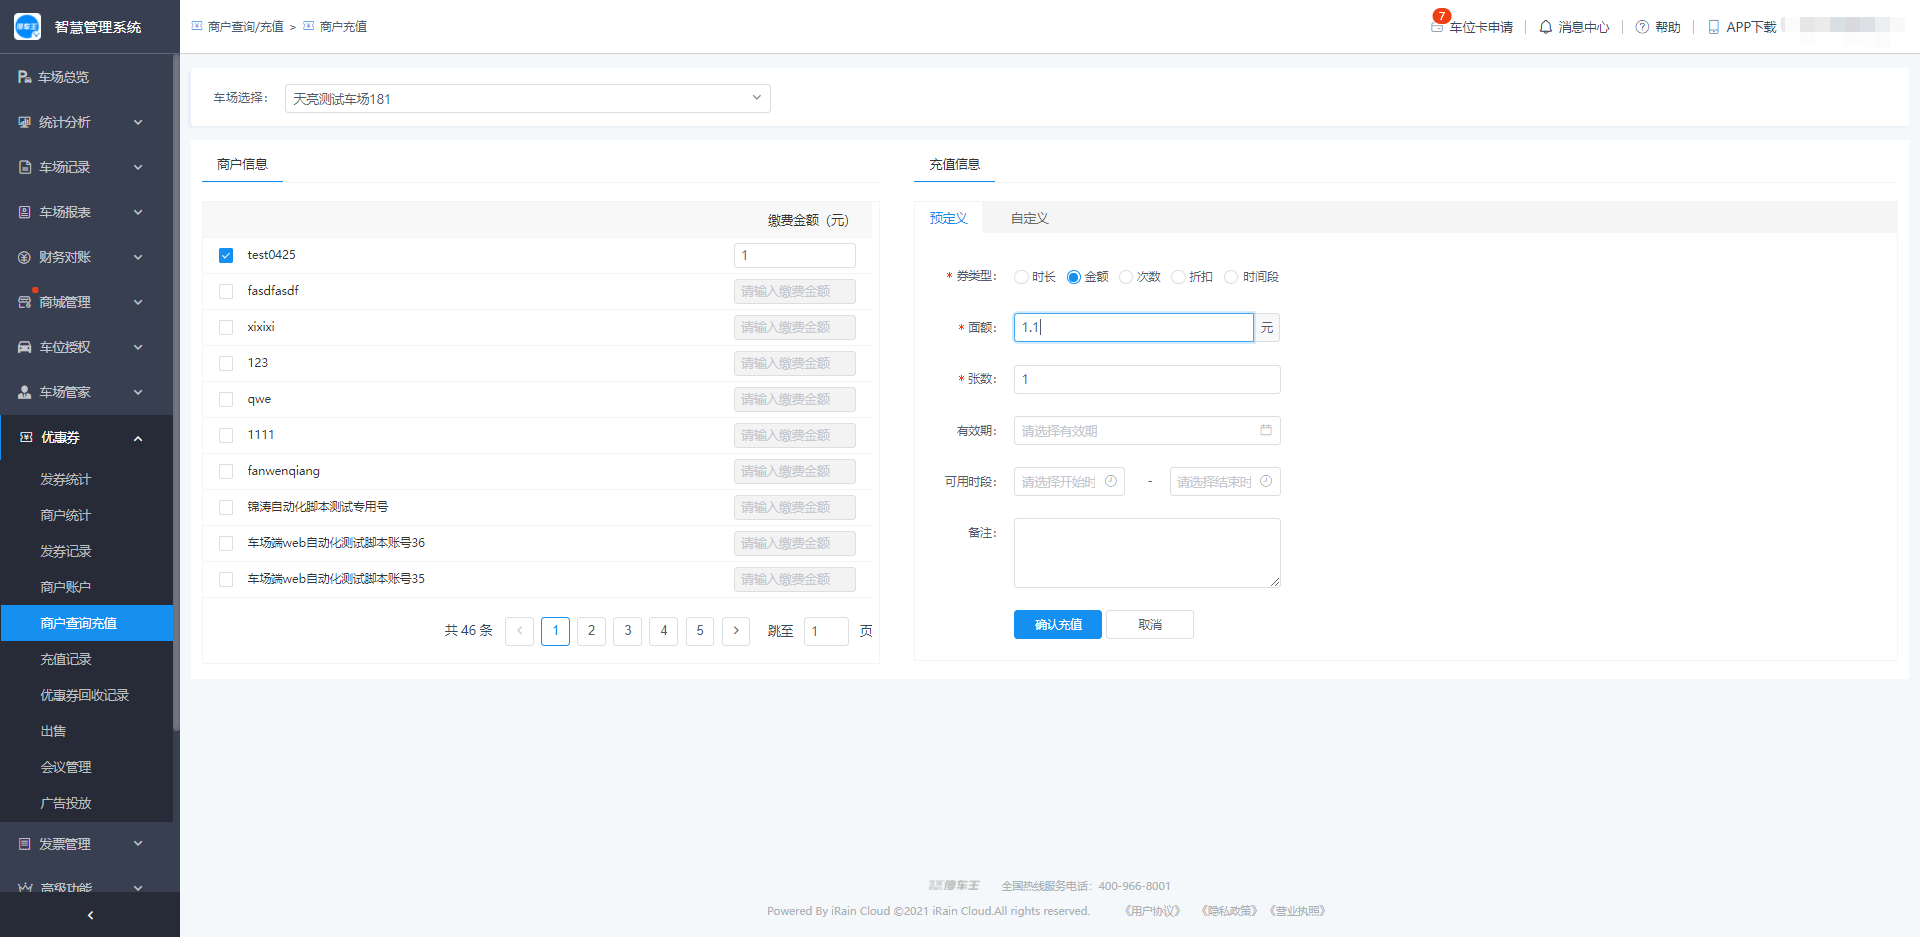The width and height of the screenshot is (1920, 937).
Task: Check the fanwenqiang merchant checkbox
Action: pos(226,471)
